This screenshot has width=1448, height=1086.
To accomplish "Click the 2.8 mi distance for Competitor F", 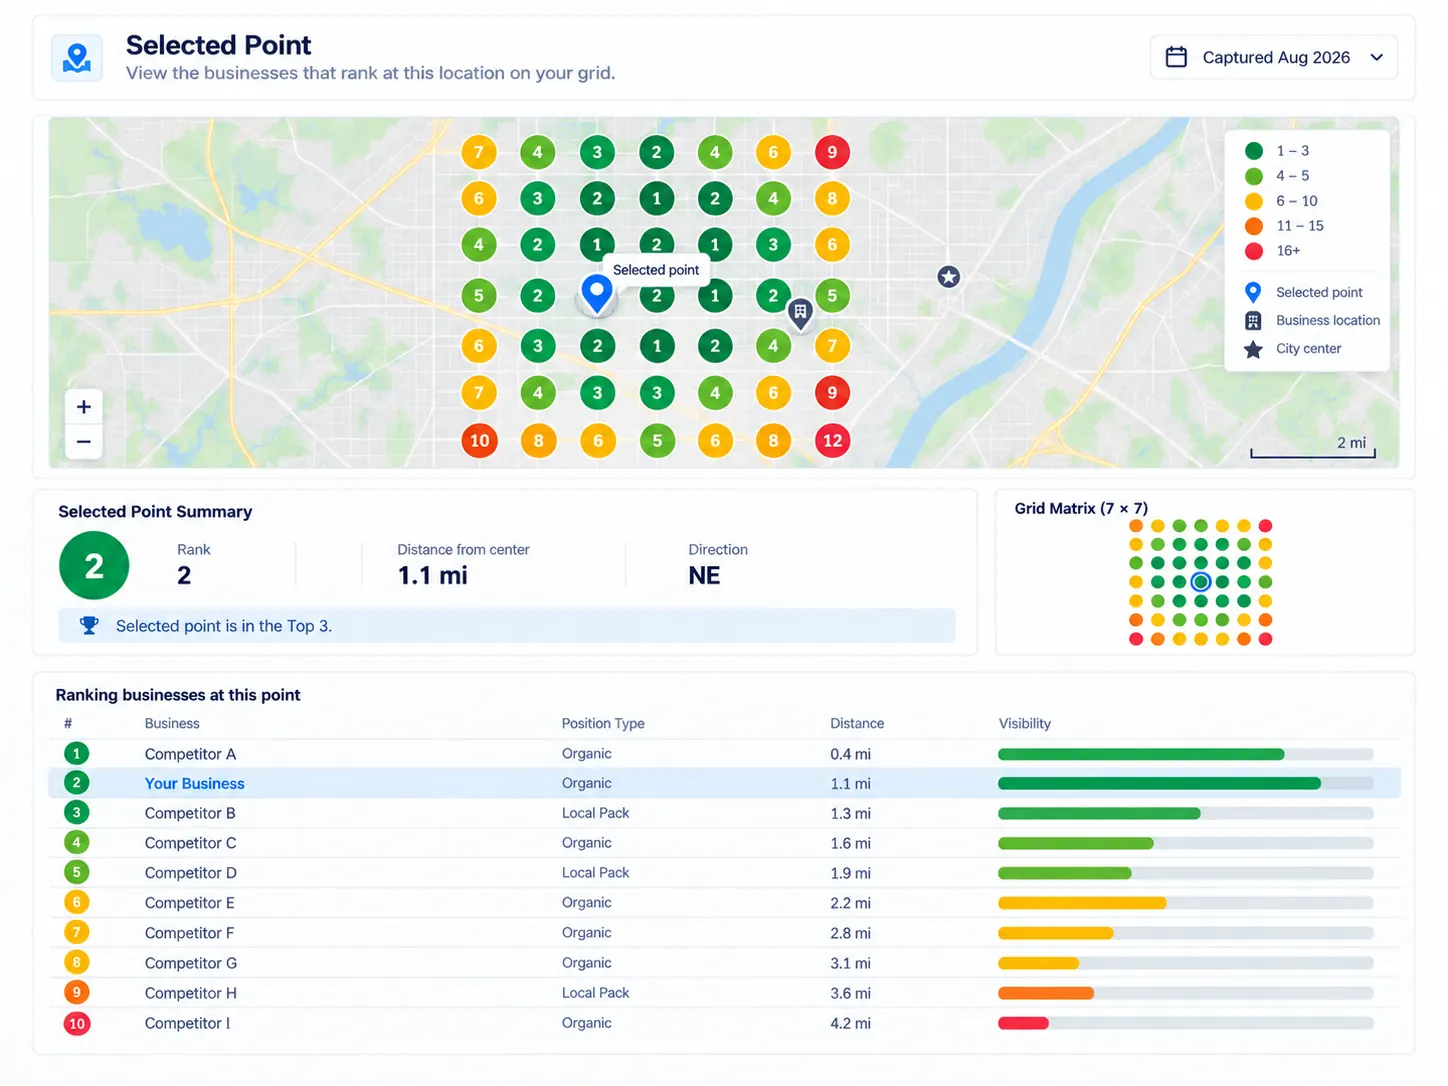I will tap(850, 933).
